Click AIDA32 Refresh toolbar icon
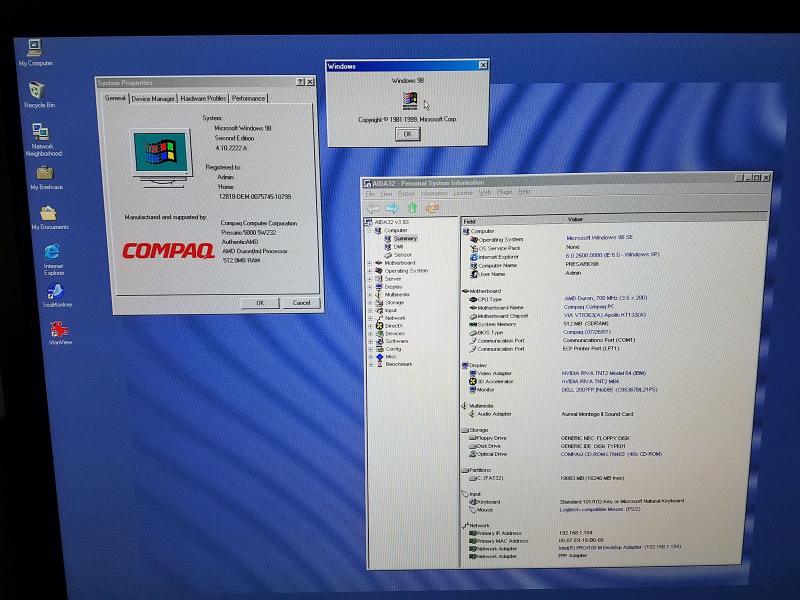 pos(432,208)
